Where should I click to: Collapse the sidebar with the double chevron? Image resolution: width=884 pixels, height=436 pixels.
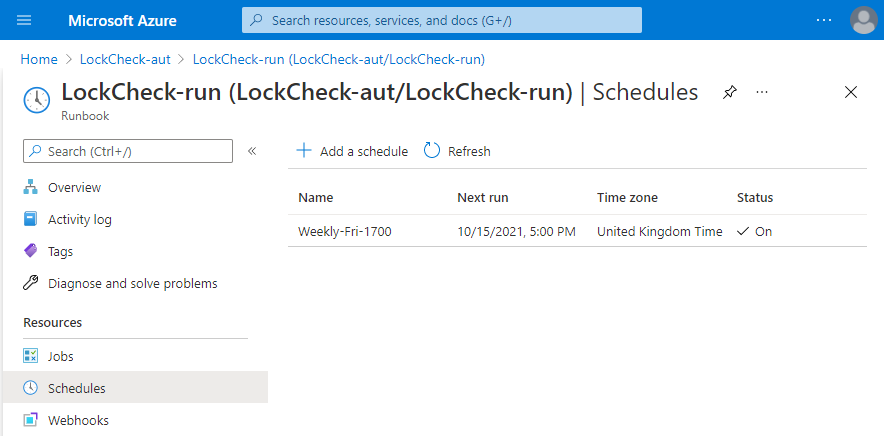252,151
